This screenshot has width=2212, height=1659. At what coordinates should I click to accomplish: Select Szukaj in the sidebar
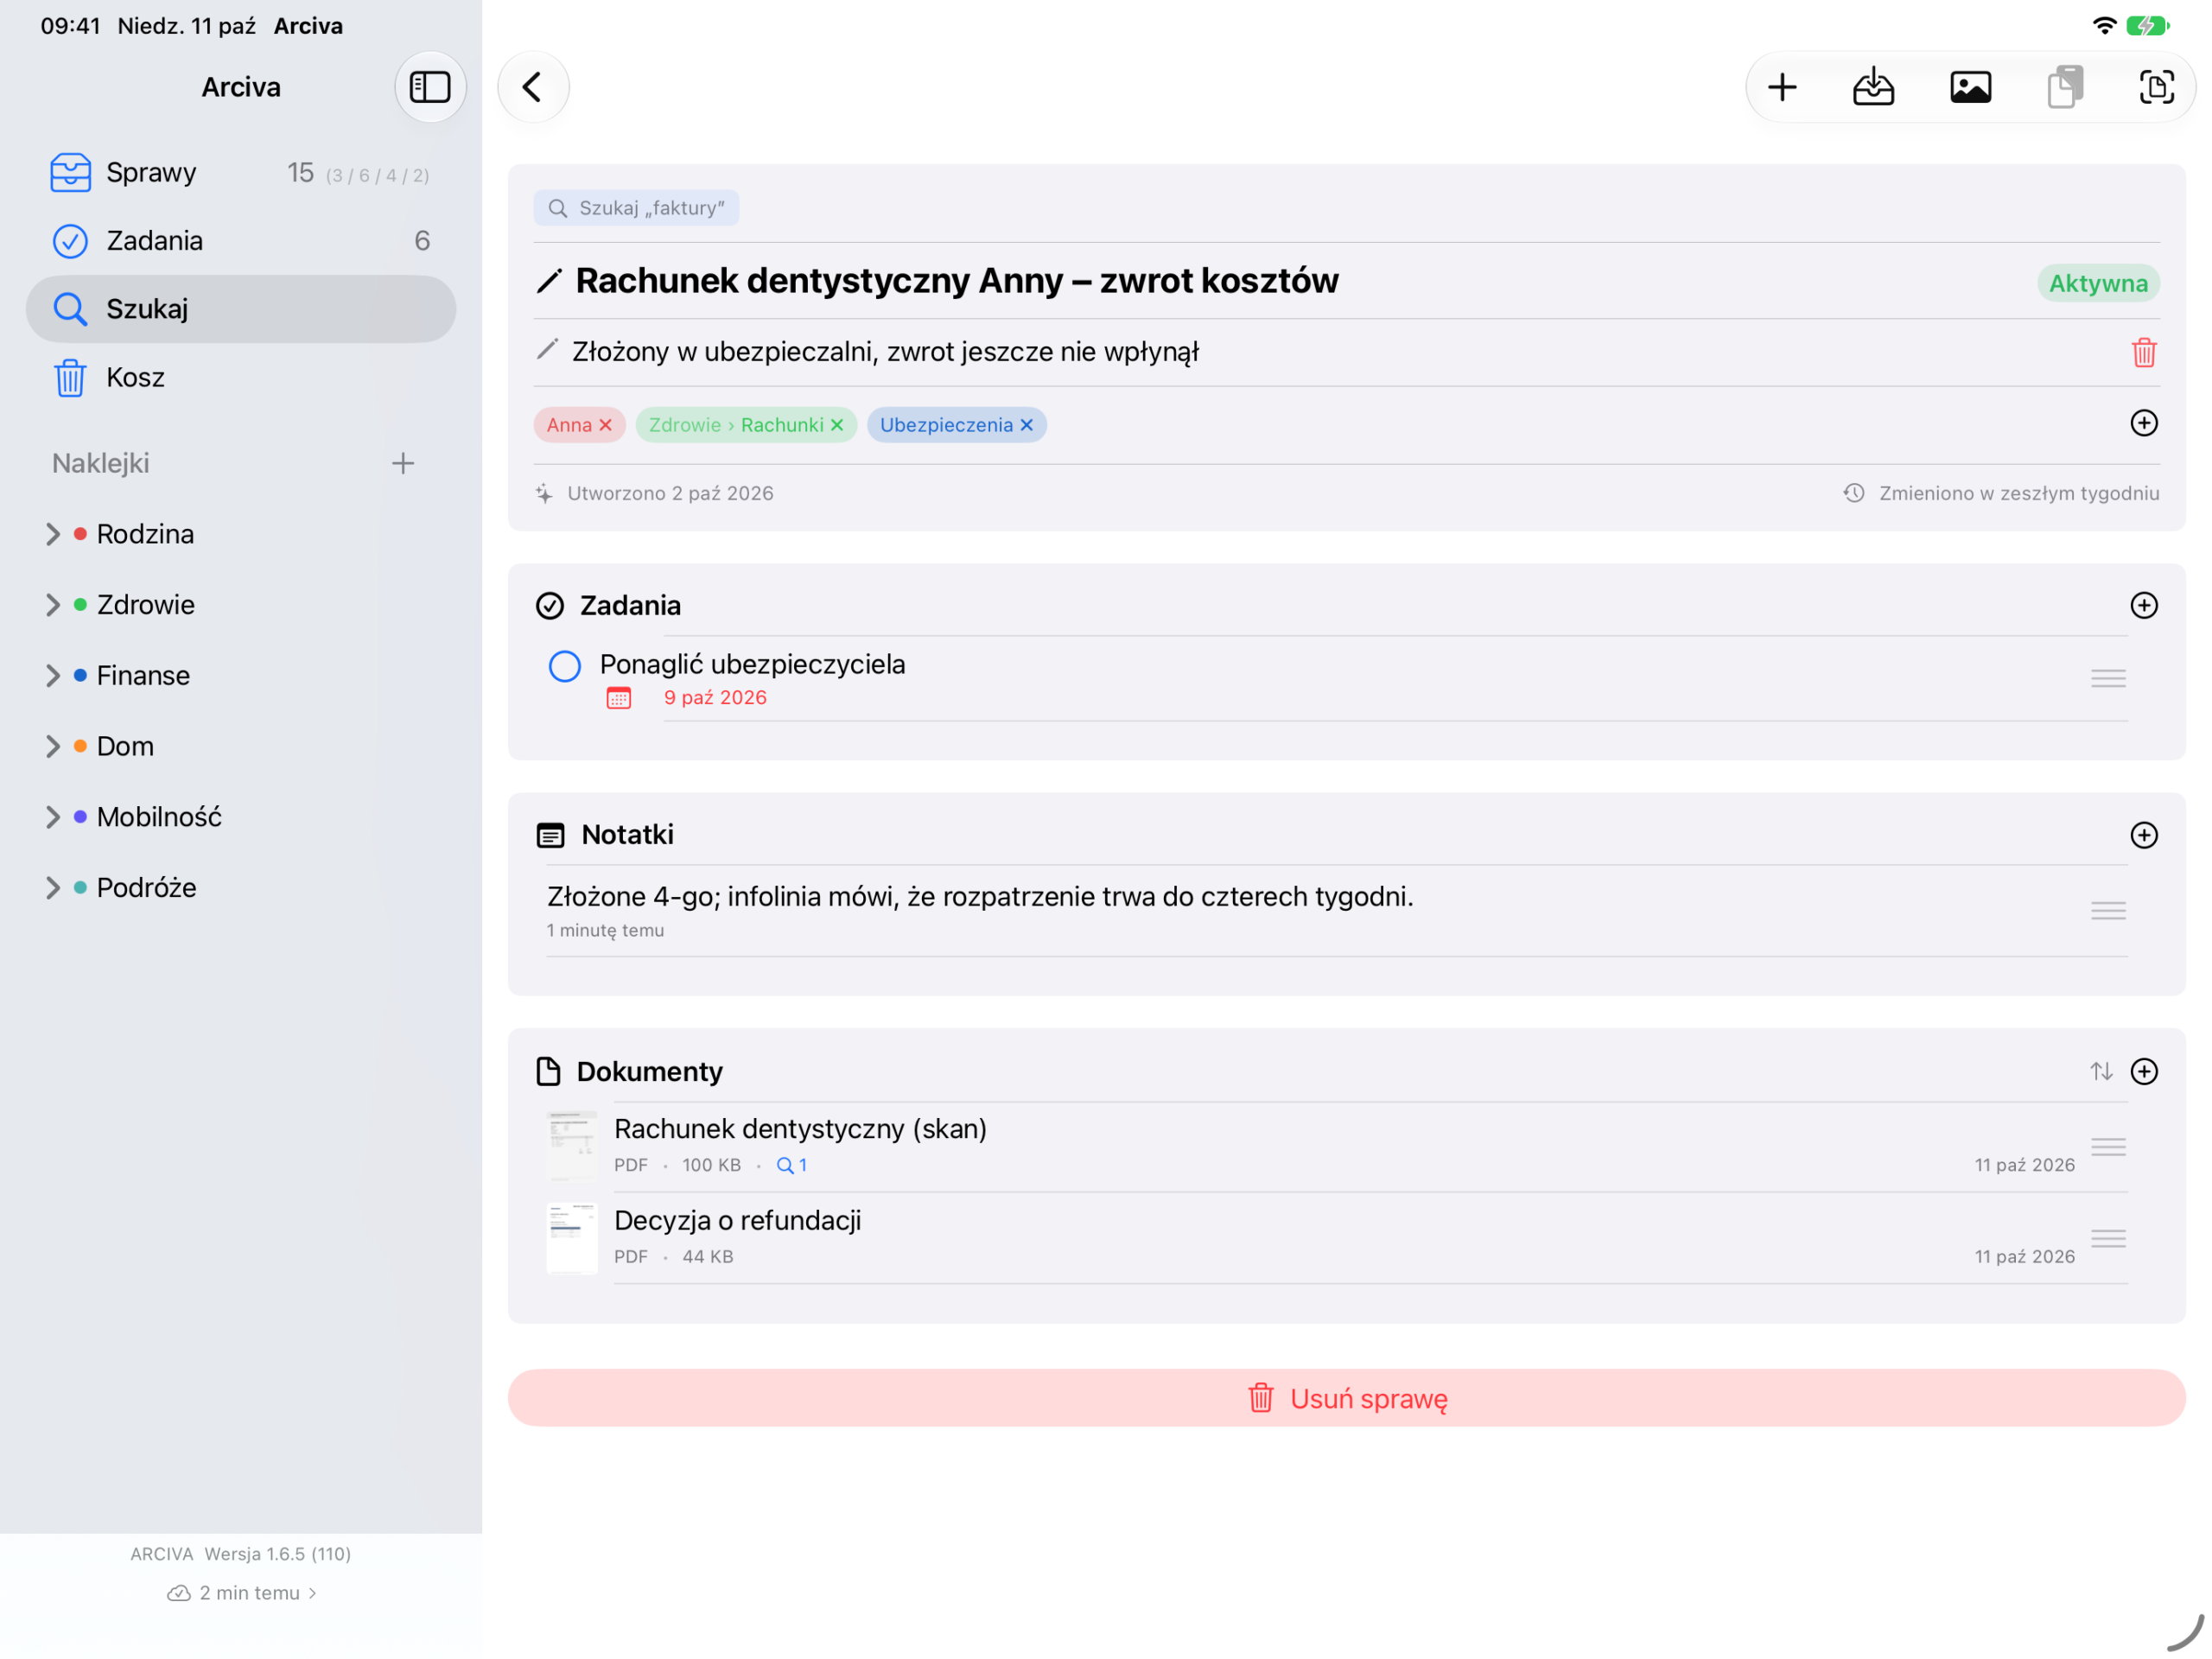coord(241,309)
